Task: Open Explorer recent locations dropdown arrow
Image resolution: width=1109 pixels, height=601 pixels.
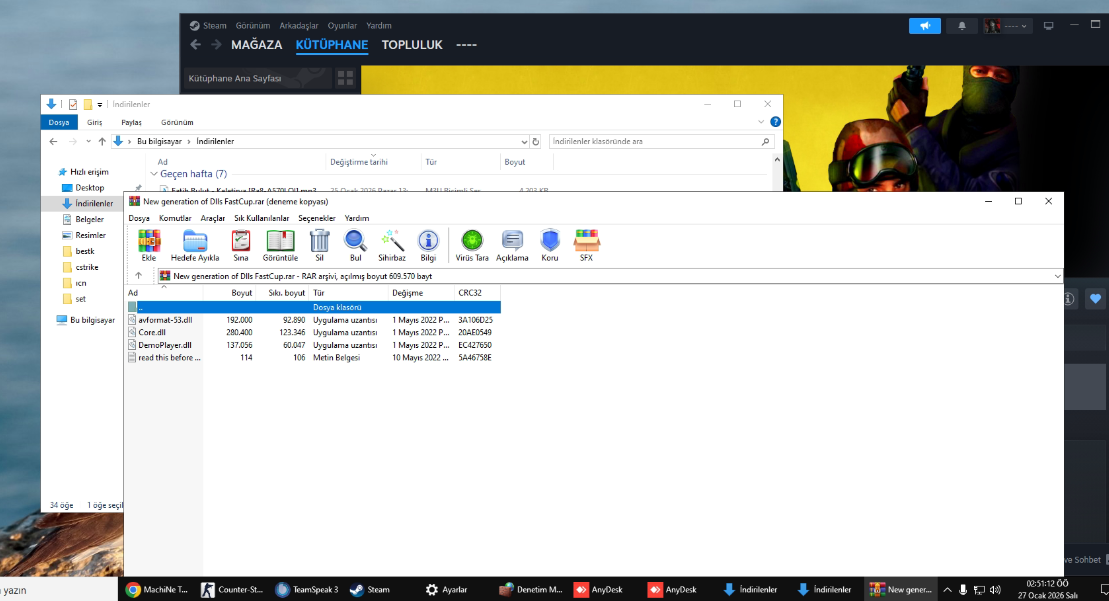Action: [x=88, y=141]
